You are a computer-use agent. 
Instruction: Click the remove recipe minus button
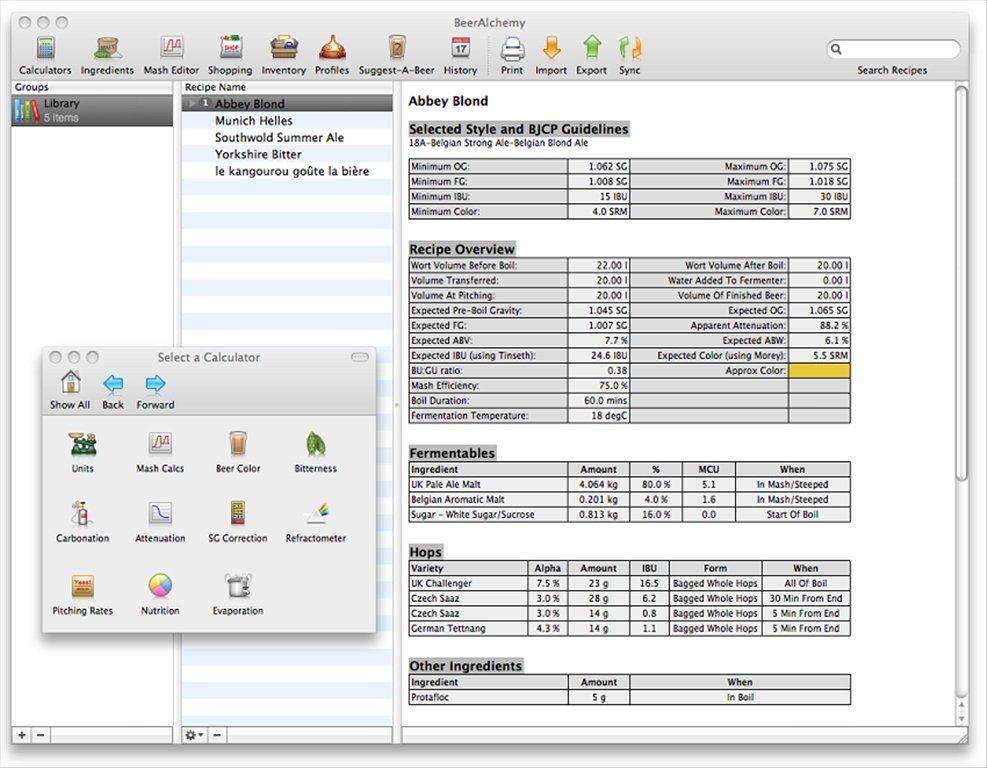pos(217,735)
